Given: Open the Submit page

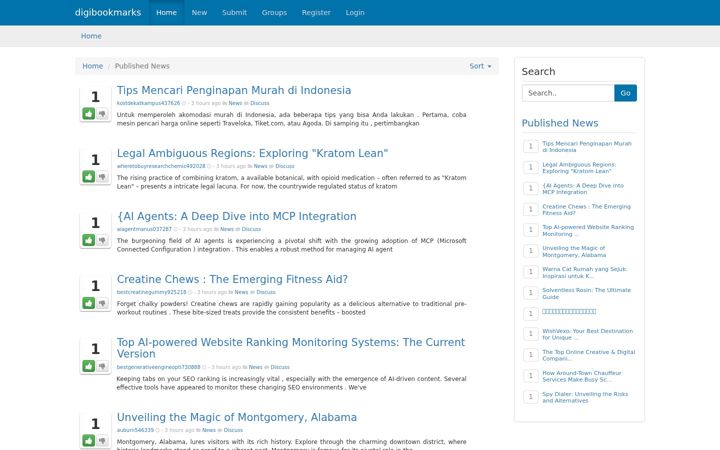Looking at the screenshot, I should point(234,12).
